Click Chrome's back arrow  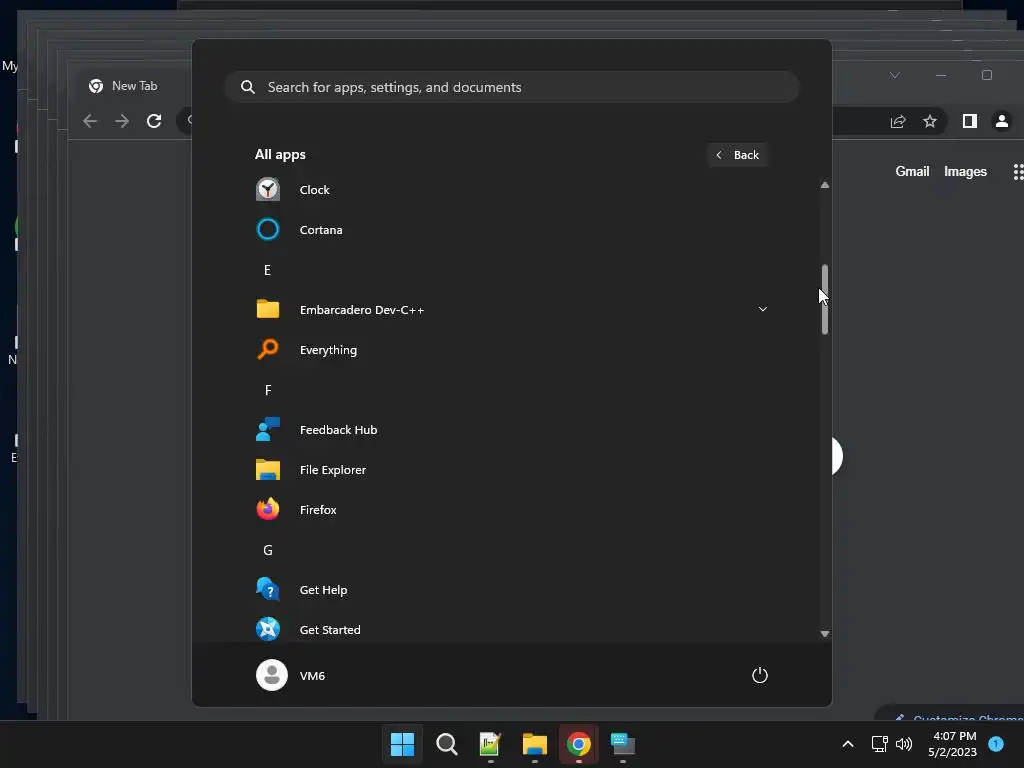(90, 121)
